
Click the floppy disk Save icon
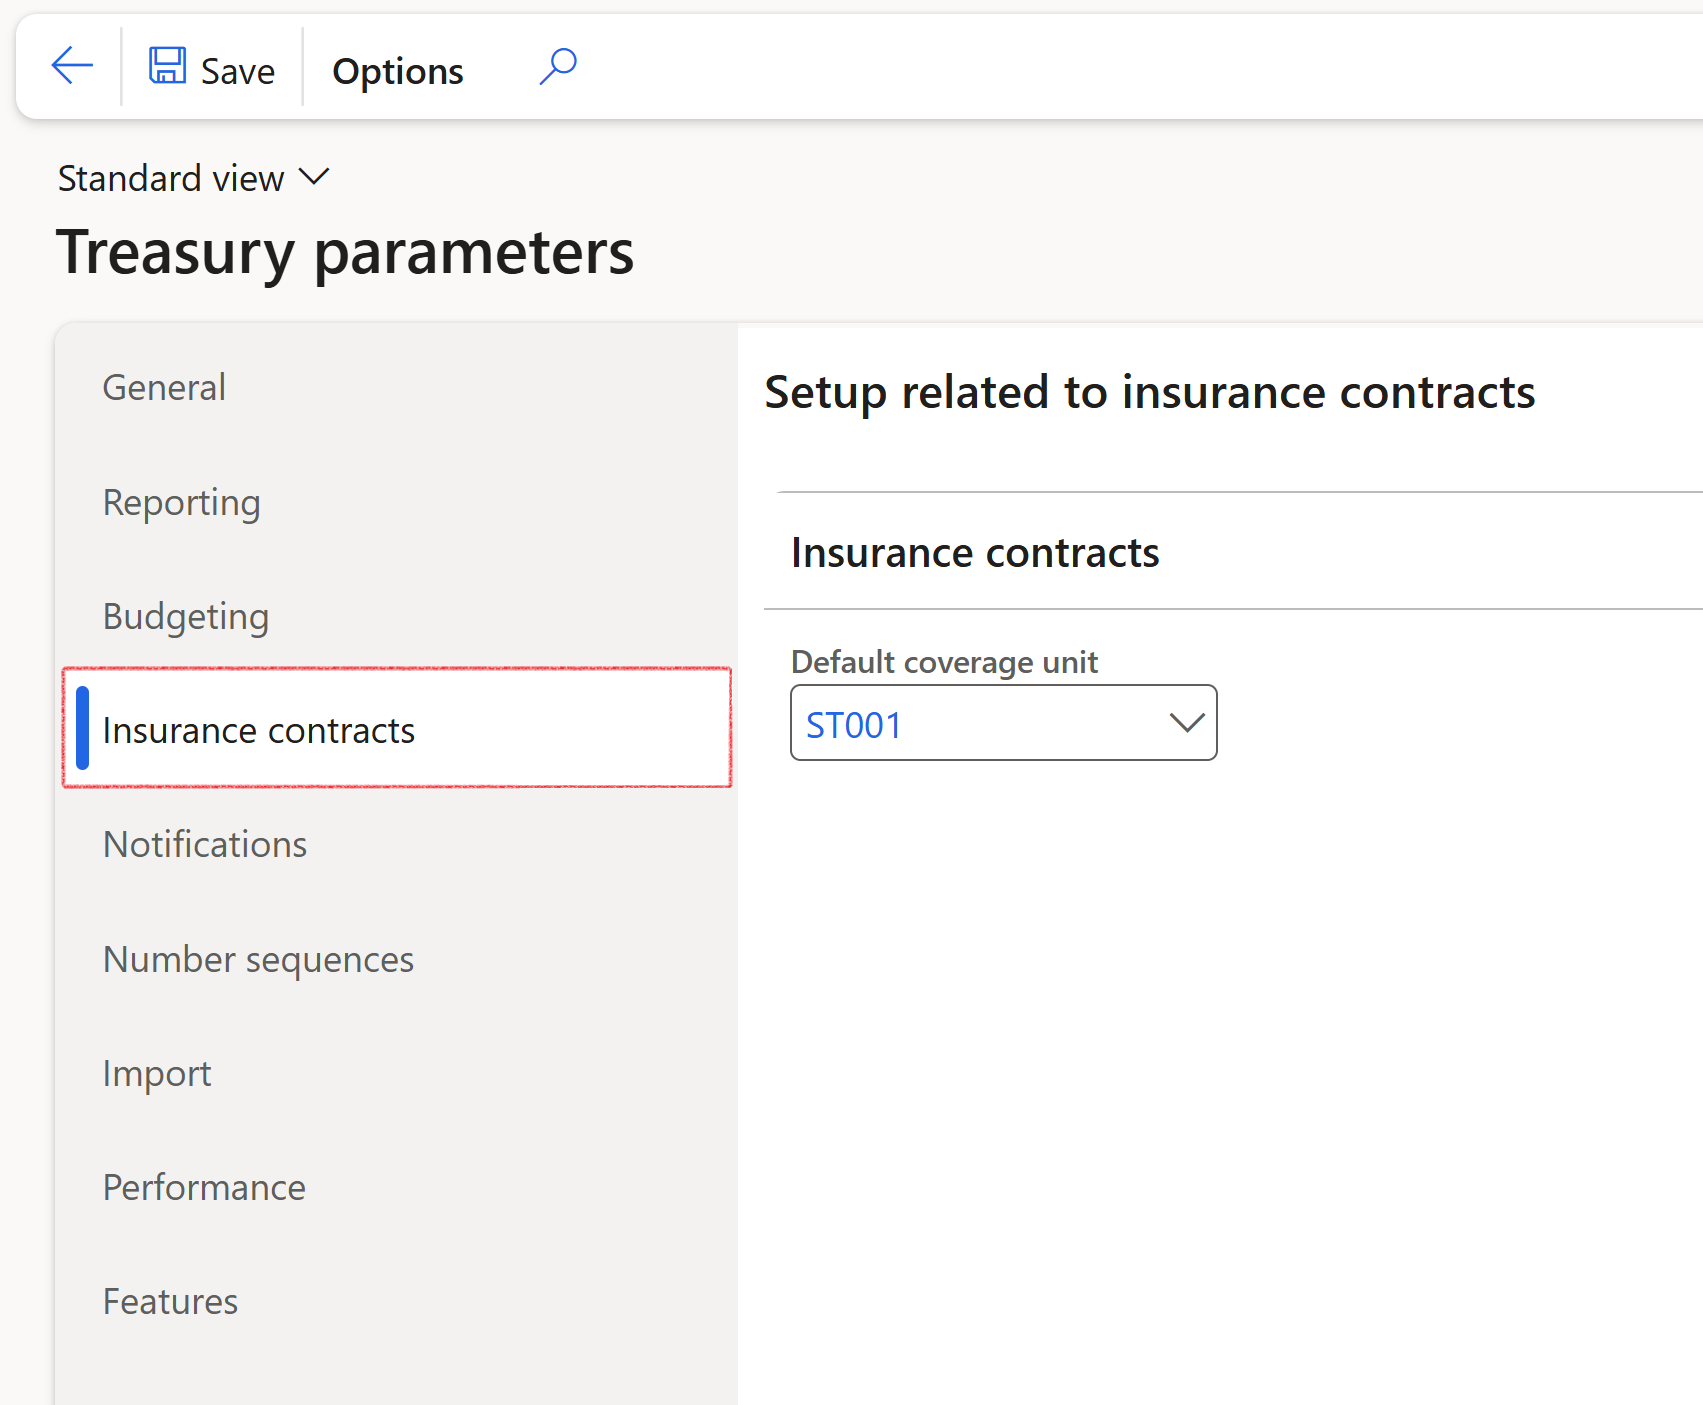point(167,66)
